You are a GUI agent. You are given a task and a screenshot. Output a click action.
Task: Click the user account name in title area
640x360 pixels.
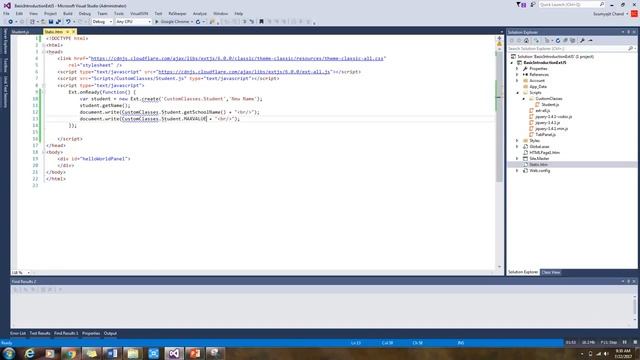(x=608, y=13)
